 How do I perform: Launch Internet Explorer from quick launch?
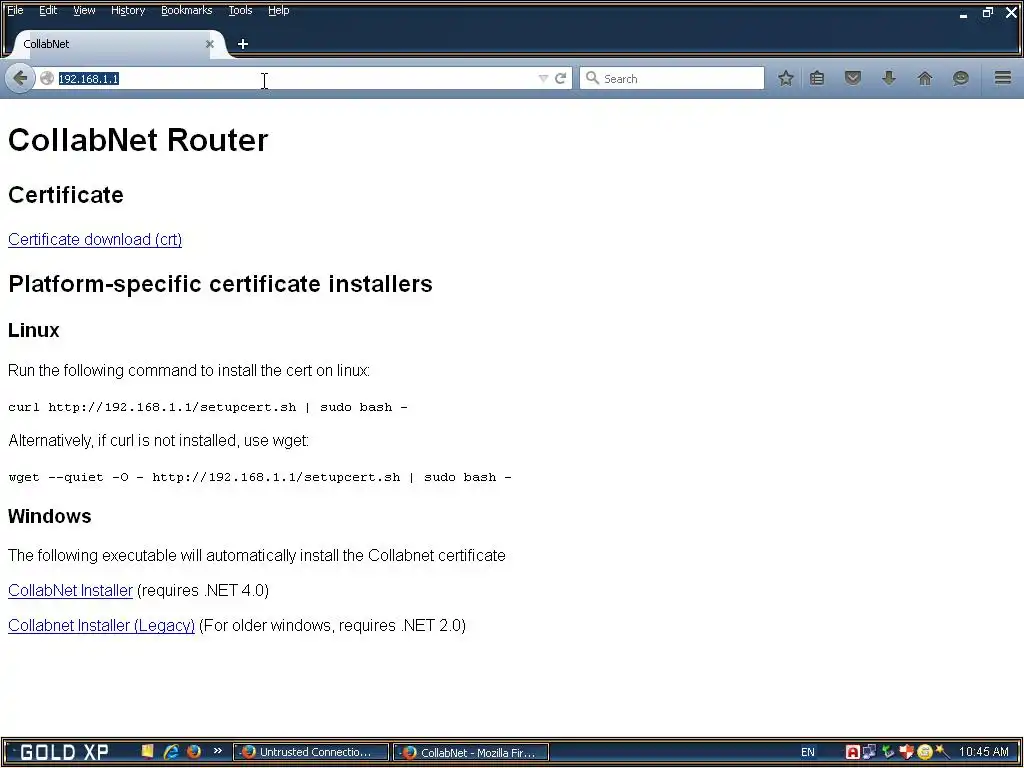click(171, 752)
